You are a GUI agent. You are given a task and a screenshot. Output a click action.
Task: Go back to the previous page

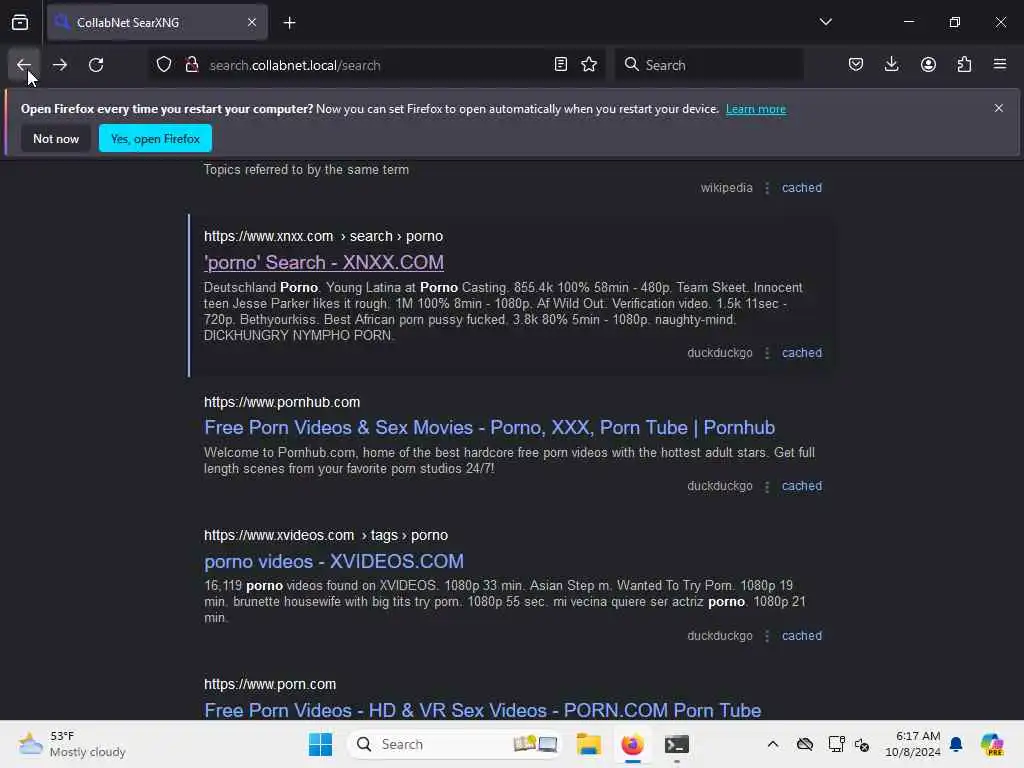click(24, 65)
